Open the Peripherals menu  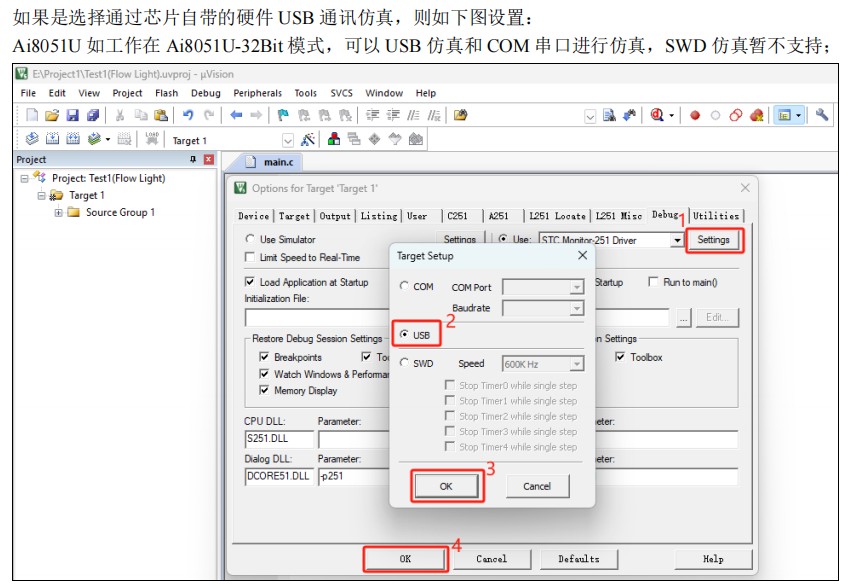point(257,93)
